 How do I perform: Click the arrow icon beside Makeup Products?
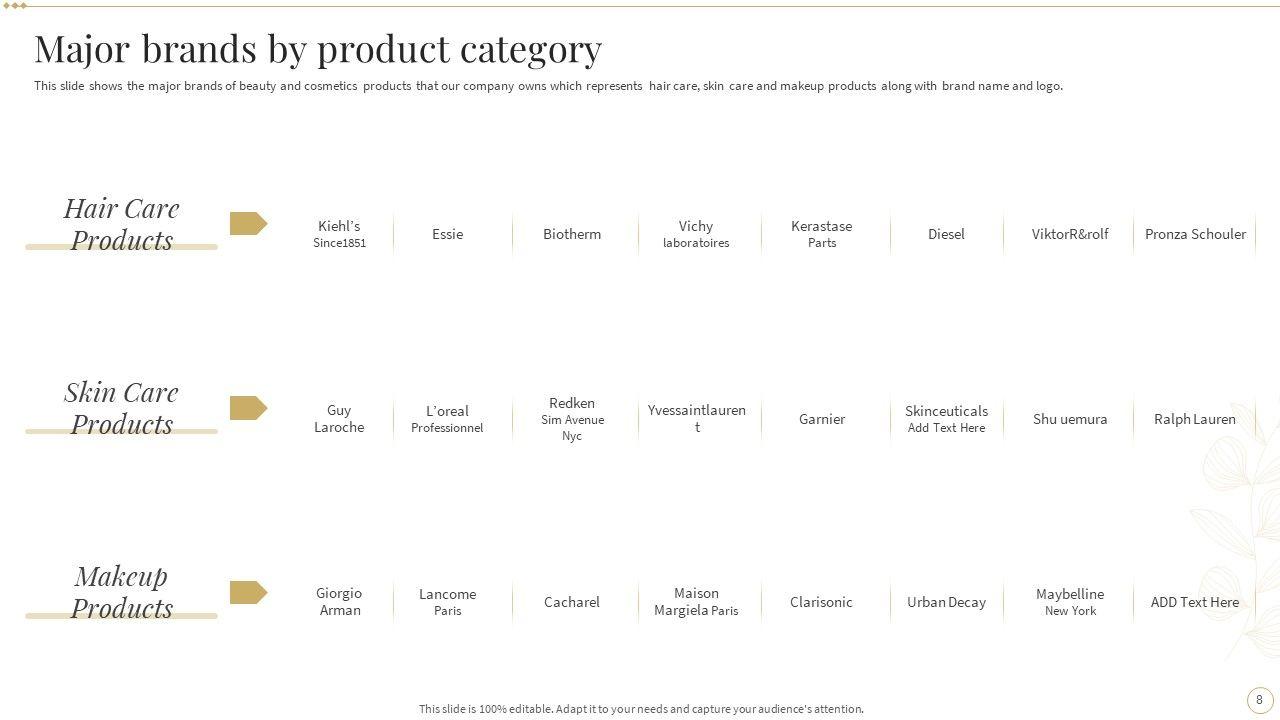tap(248, 592)
